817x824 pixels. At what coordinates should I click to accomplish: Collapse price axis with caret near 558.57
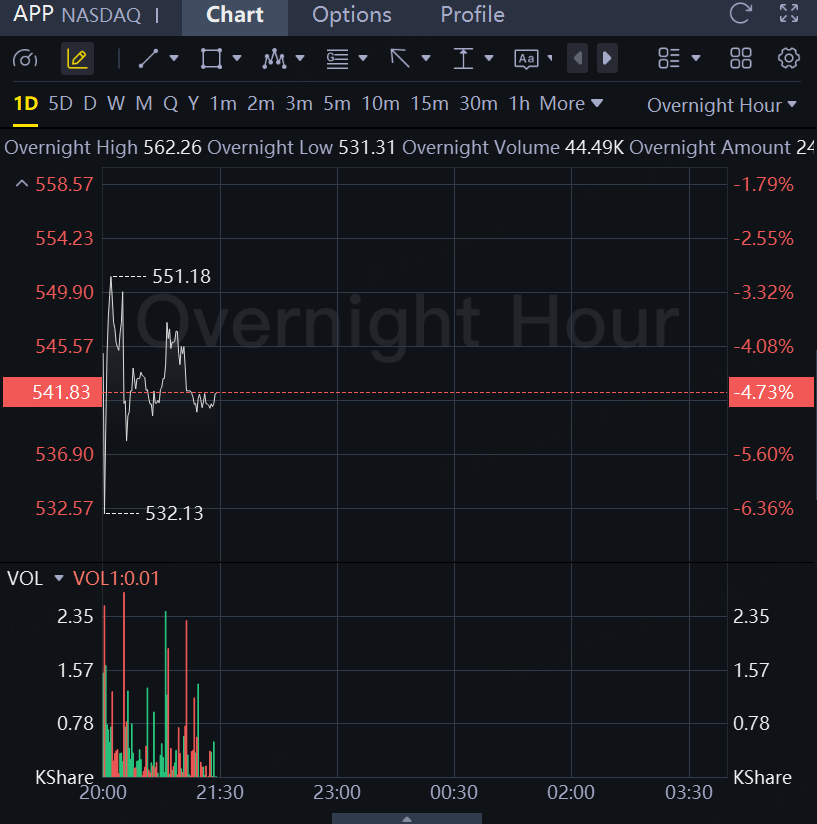click(22, 184)
